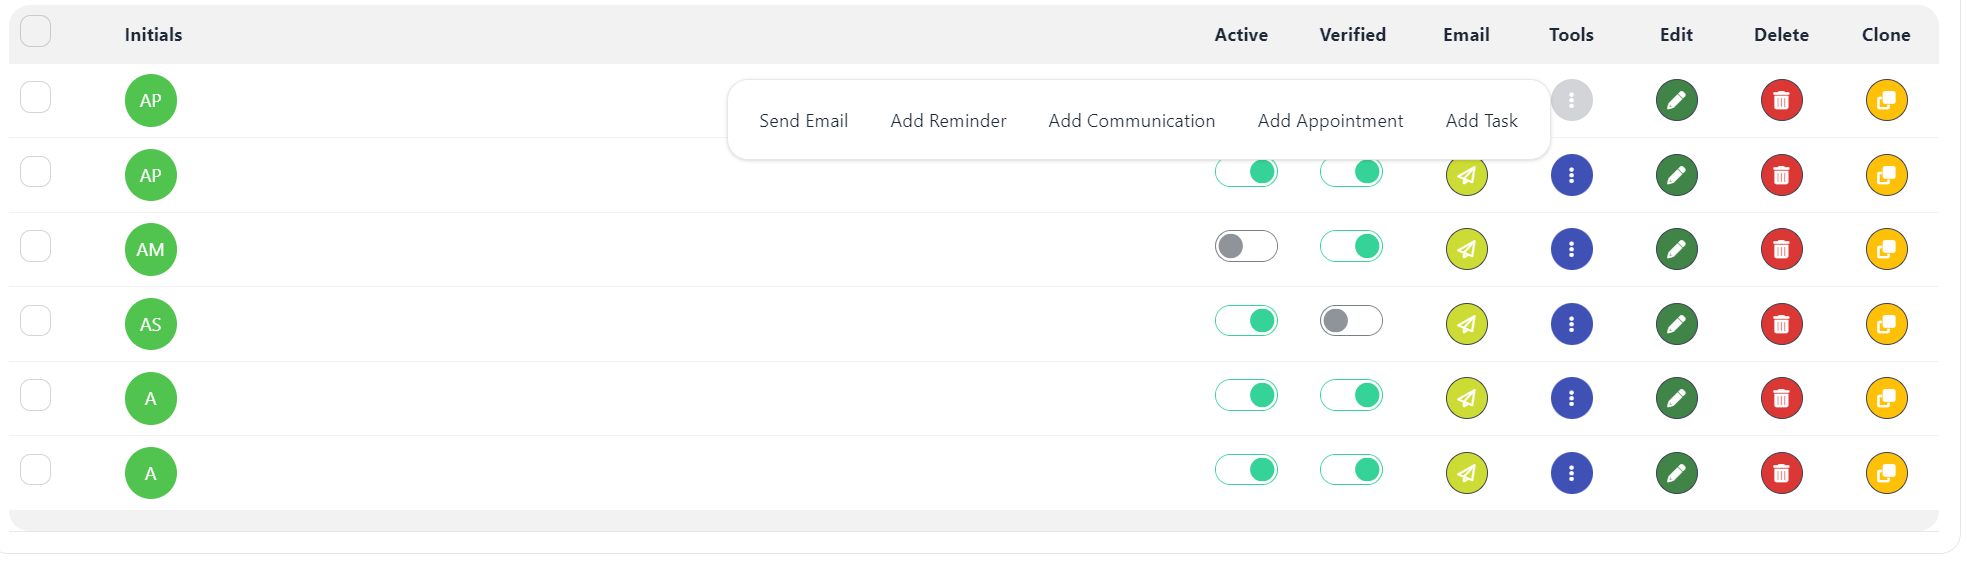Image resolution: width=1967 pixels, height=564 pixels.
Task: Turn on the Verified toggle in the AS row
Action: (1350, 321)
